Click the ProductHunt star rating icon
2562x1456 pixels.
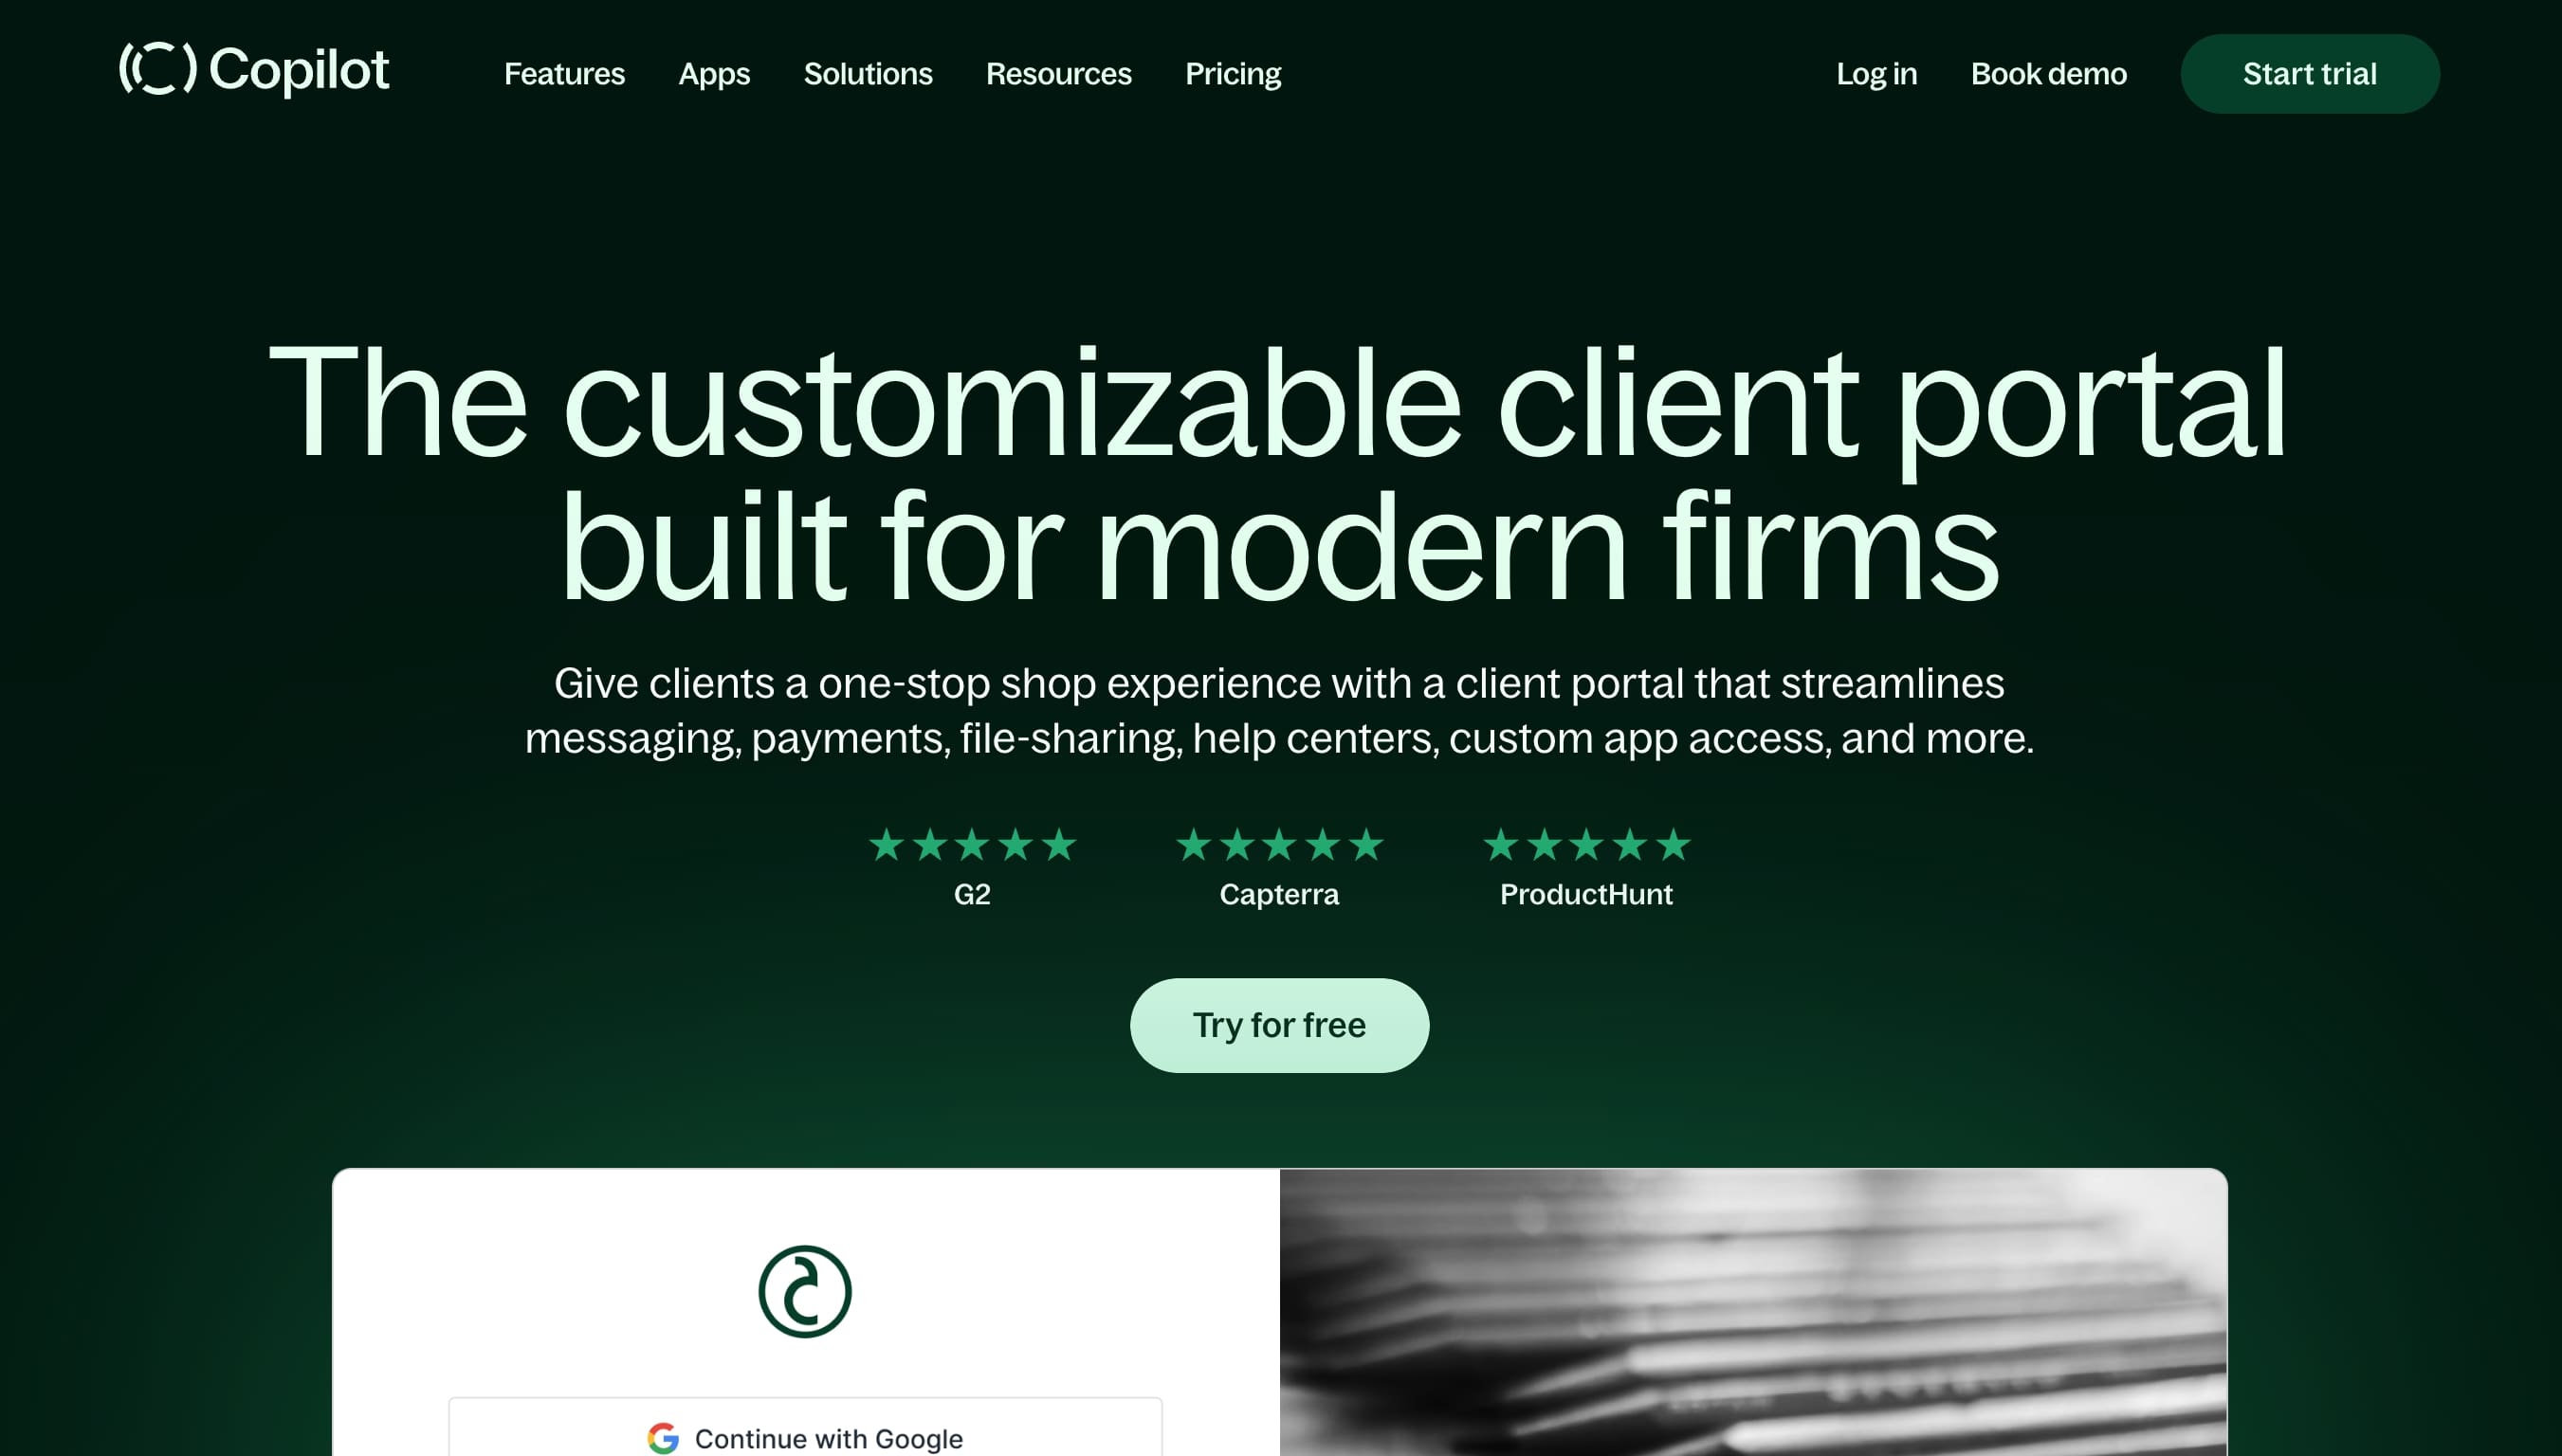[1585, 846]
